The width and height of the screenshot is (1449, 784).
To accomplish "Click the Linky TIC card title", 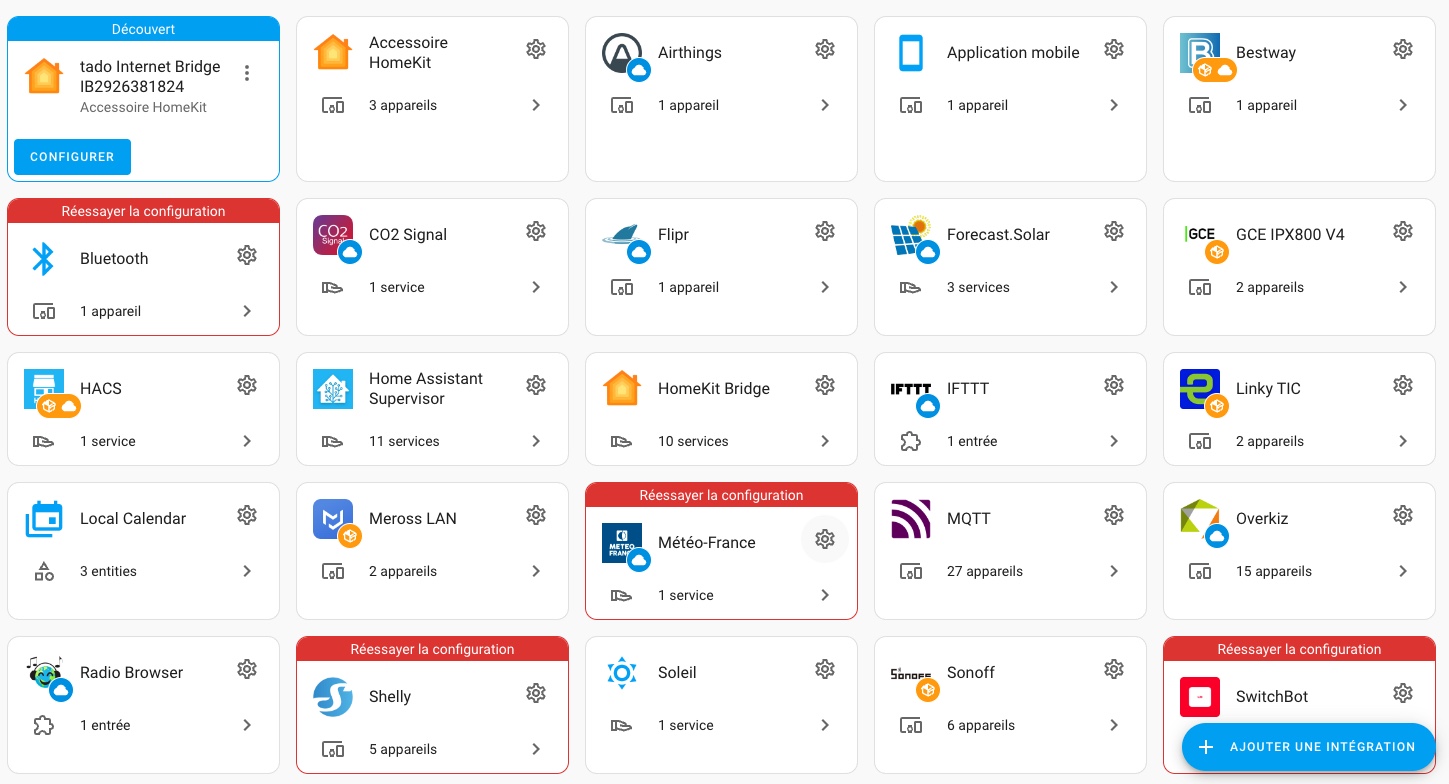I will [x=1267, y=389].
